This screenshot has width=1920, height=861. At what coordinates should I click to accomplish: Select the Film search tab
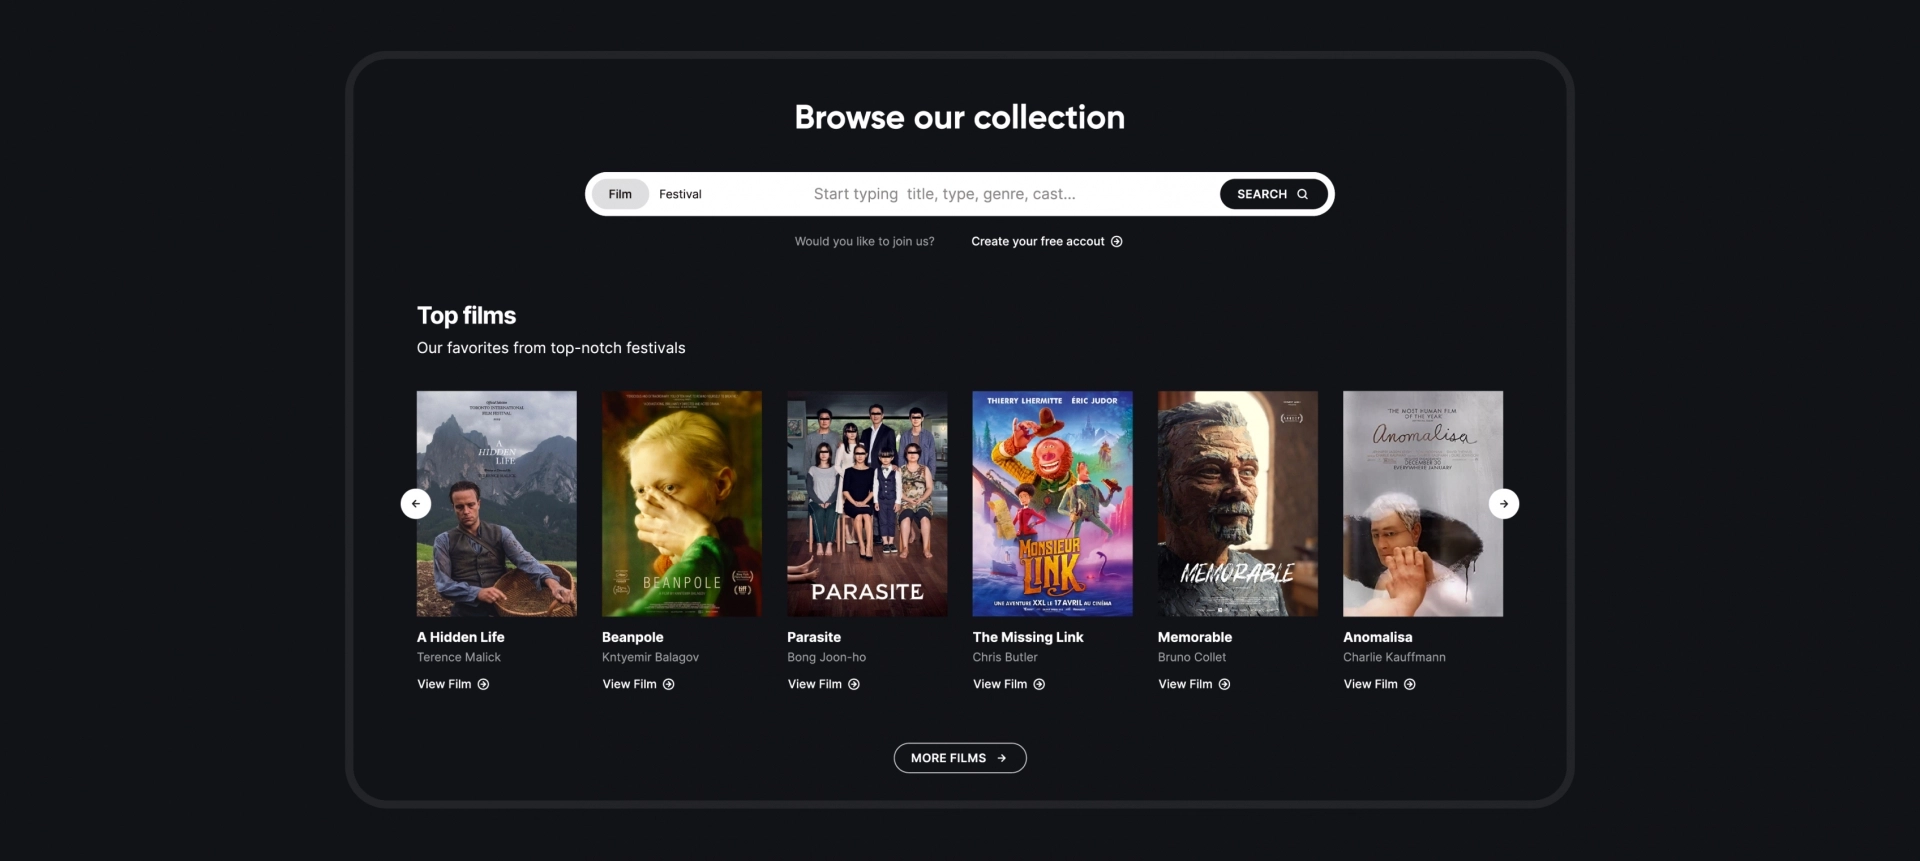(x=620, y=194)
